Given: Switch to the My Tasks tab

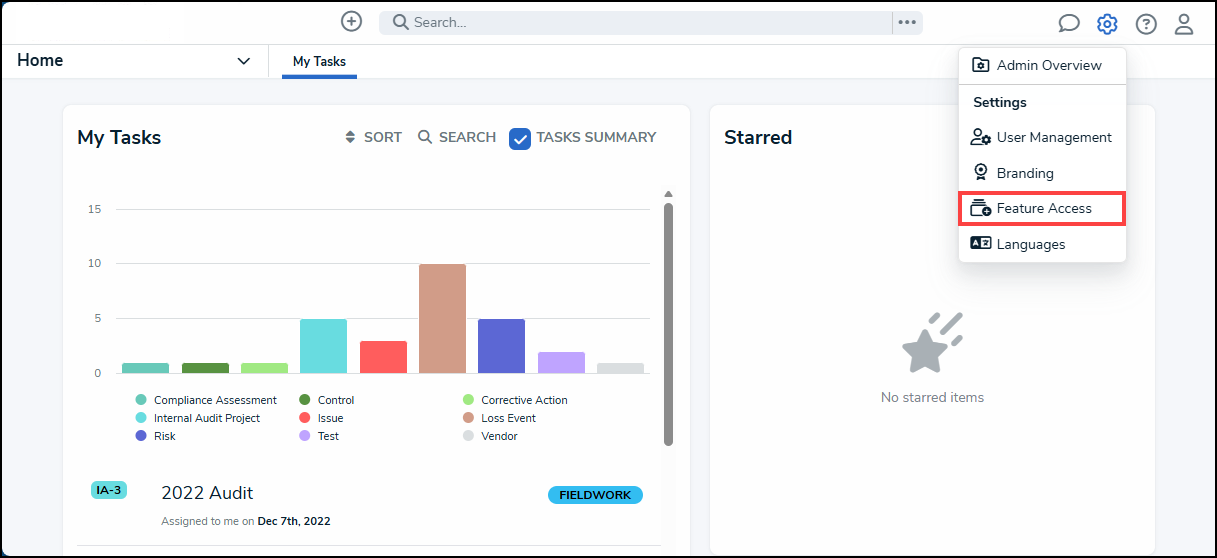Looking at the screenshot, I should coord(319,61).
